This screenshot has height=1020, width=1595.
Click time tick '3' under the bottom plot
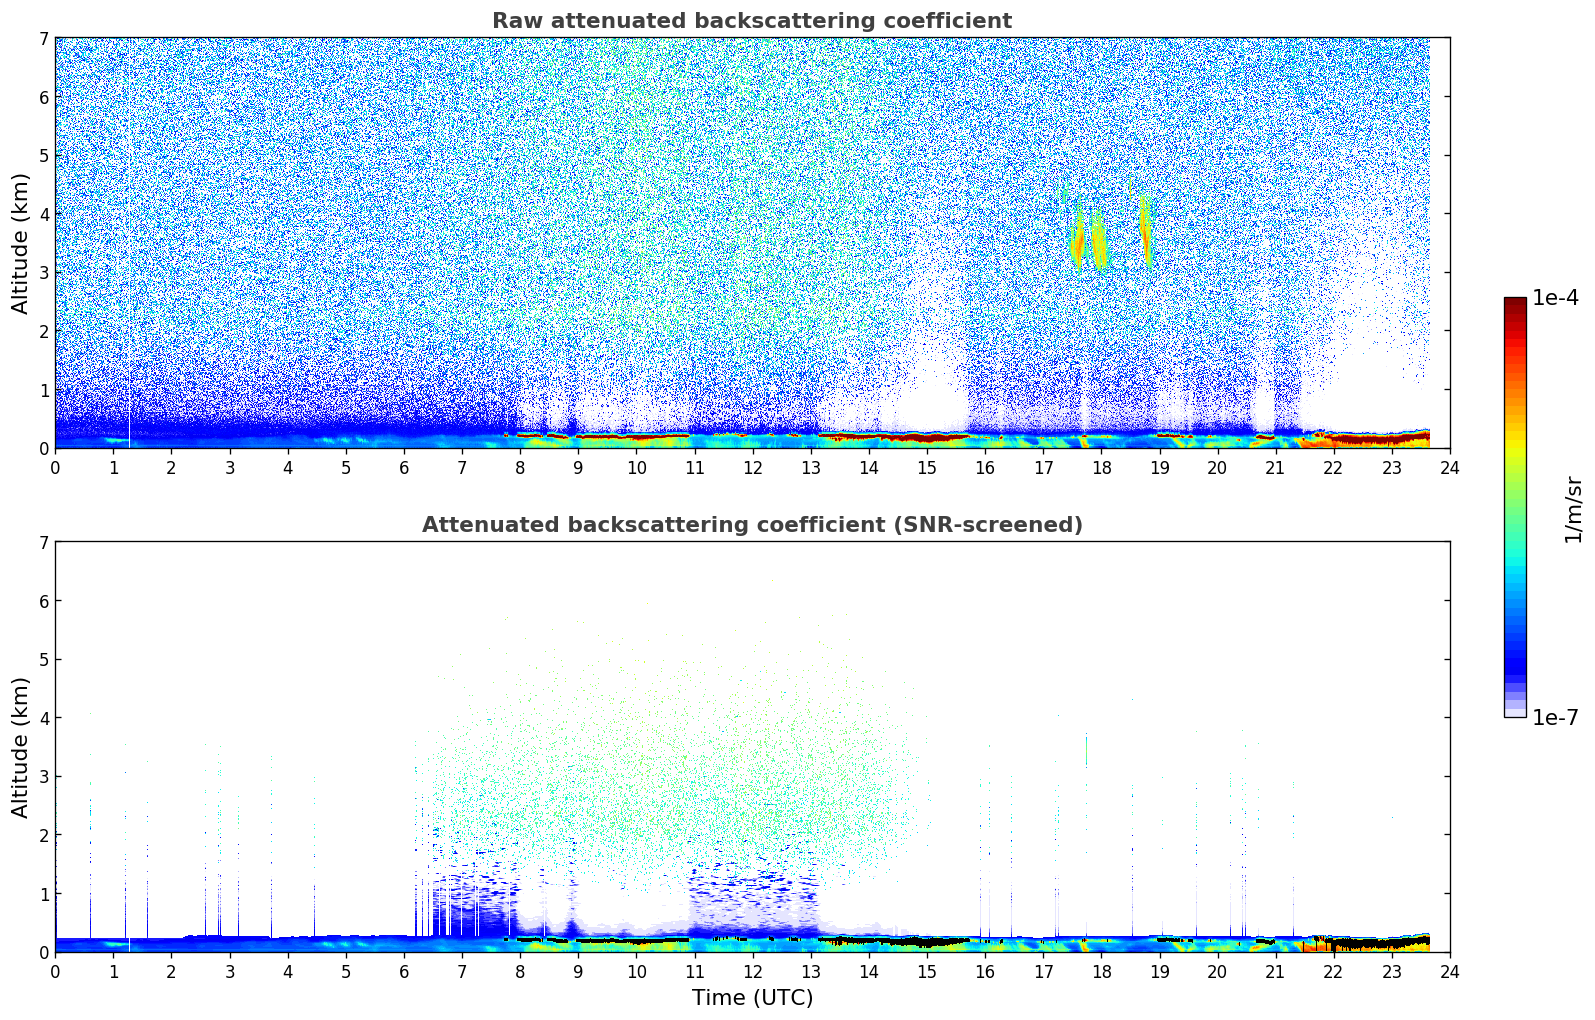[229, 971]
